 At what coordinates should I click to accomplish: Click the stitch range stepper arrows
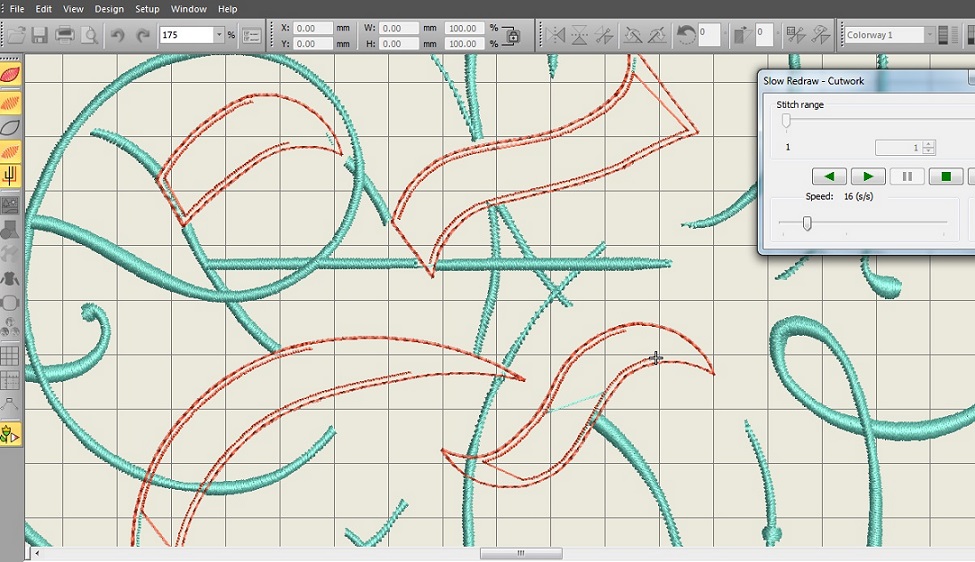(x=929, y=147)
